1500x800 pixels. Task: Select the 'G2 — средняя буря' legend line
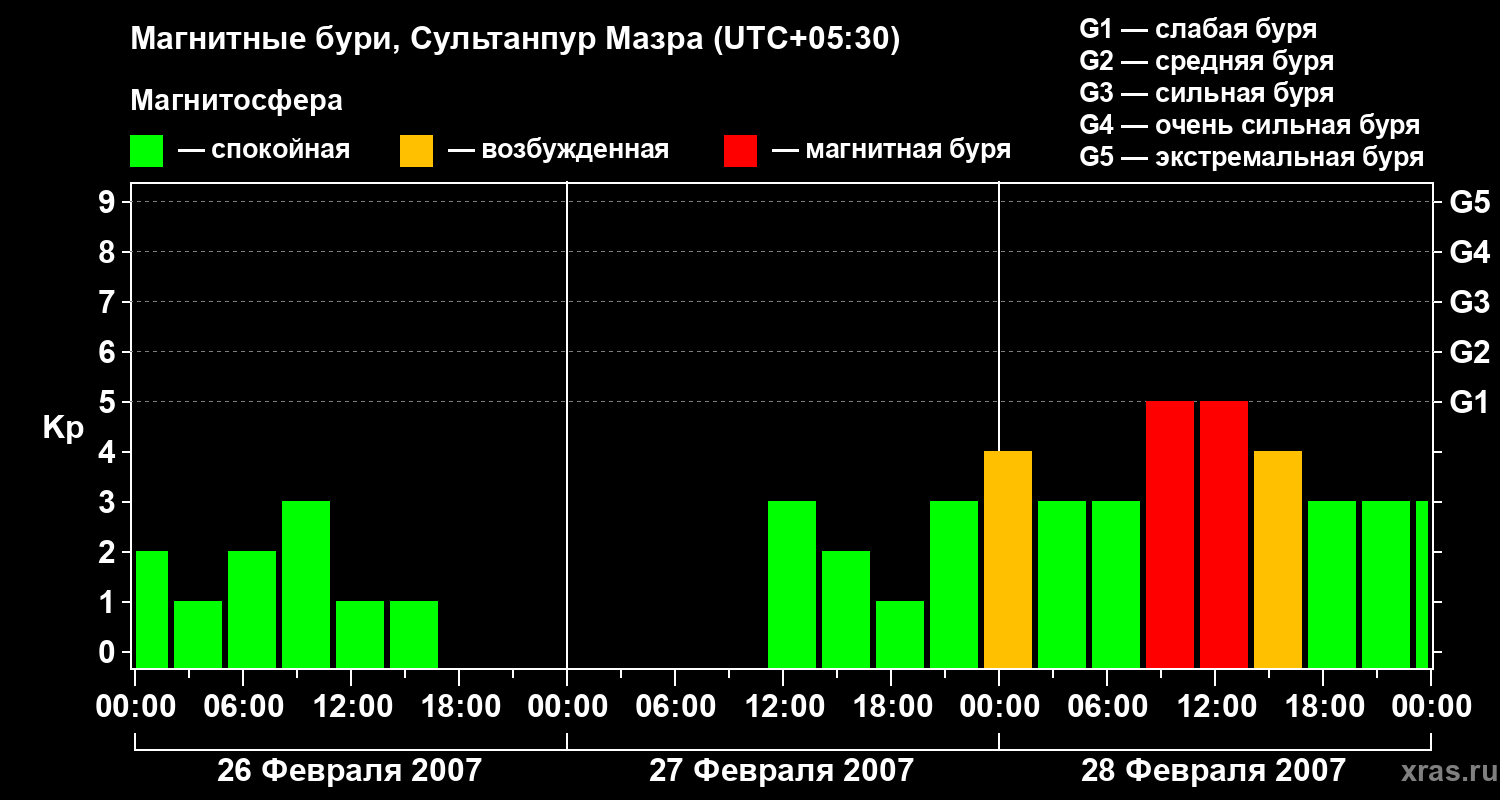coord(1206,61)
